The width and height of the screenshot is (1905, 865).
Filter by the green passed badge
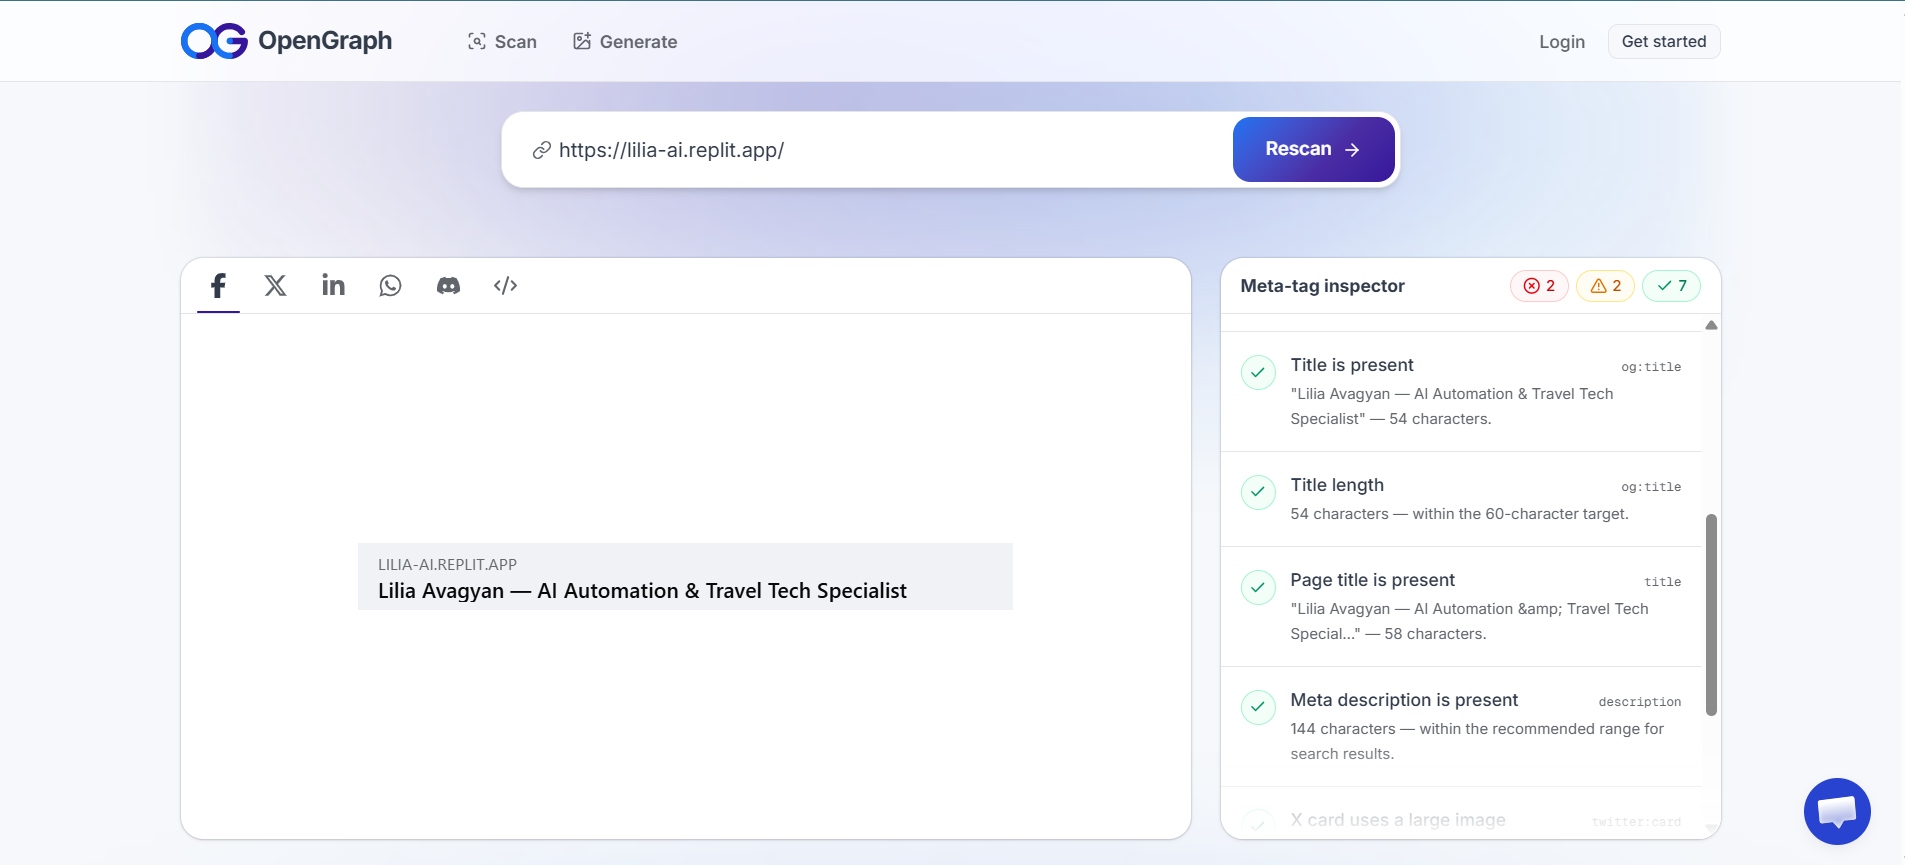pos(1671,286)
